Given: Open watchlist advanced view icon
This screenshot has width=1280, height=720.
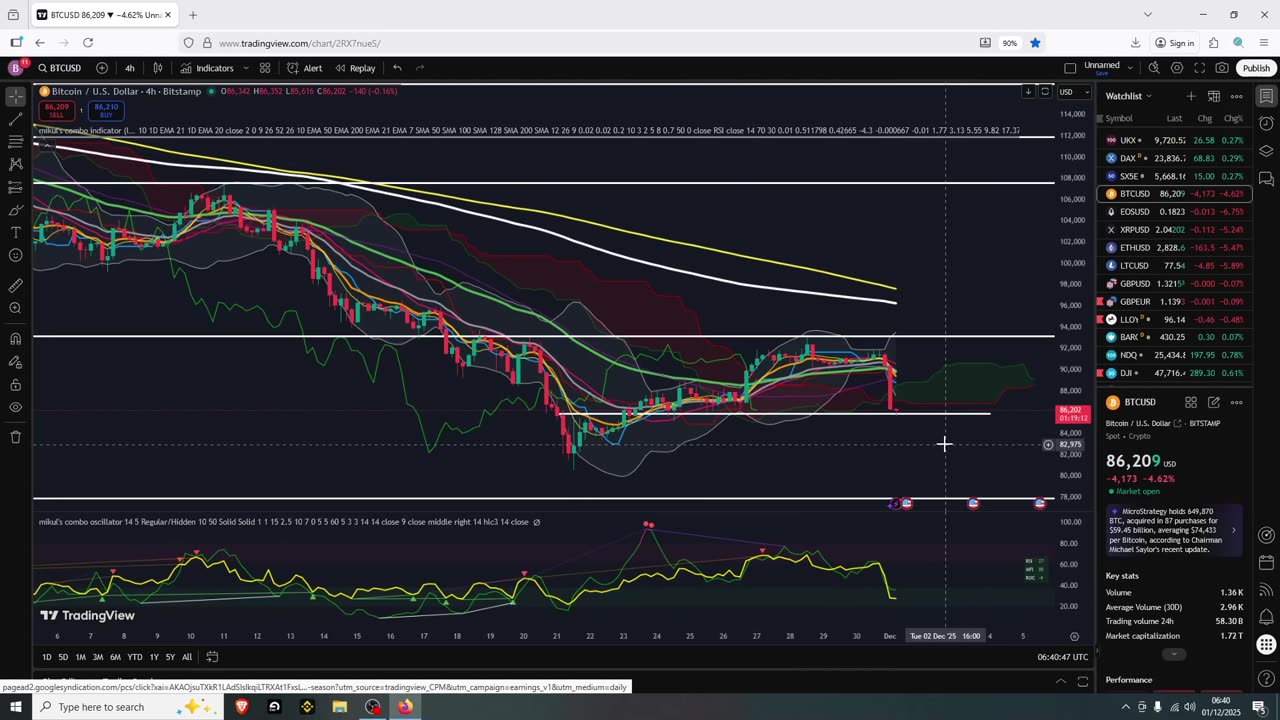Looking at the screenshot, I should pos(1214,96).
